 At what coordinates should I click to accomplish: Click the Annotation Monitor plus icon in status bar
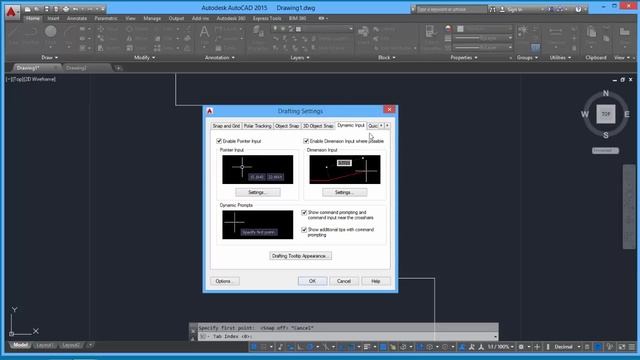(x=537, y=347)
